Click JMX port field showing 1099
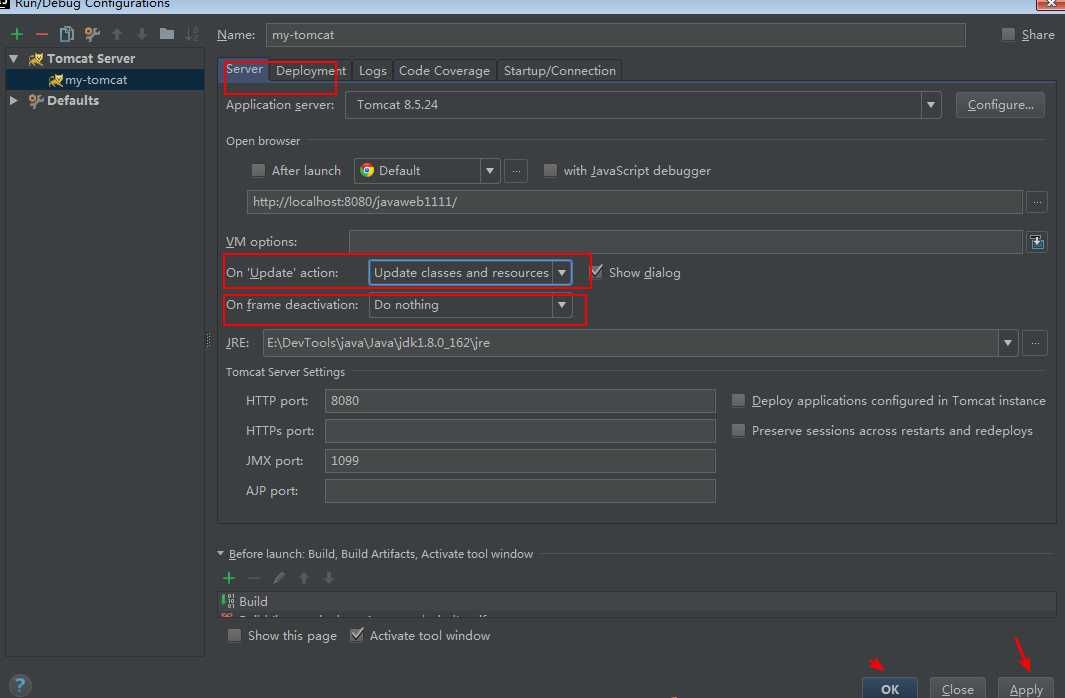The image size is (1065, 698). 520,460
